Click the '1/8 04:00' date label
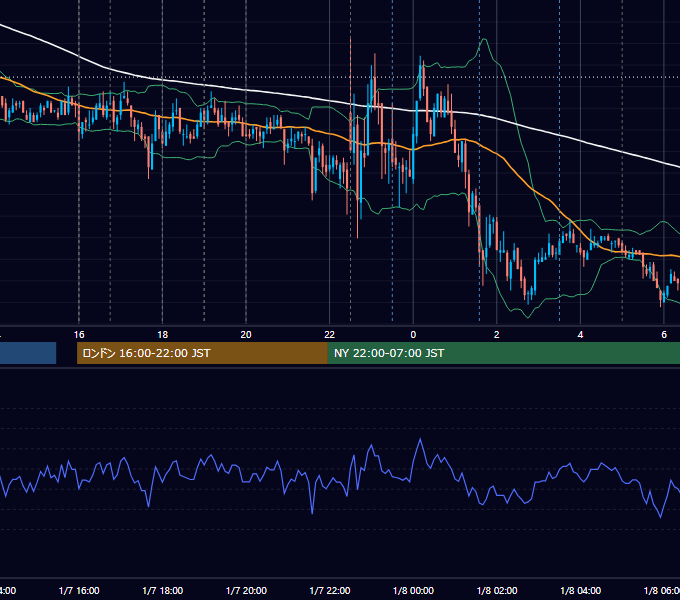Viewport: 680px width, 600px height. (581, 591)
